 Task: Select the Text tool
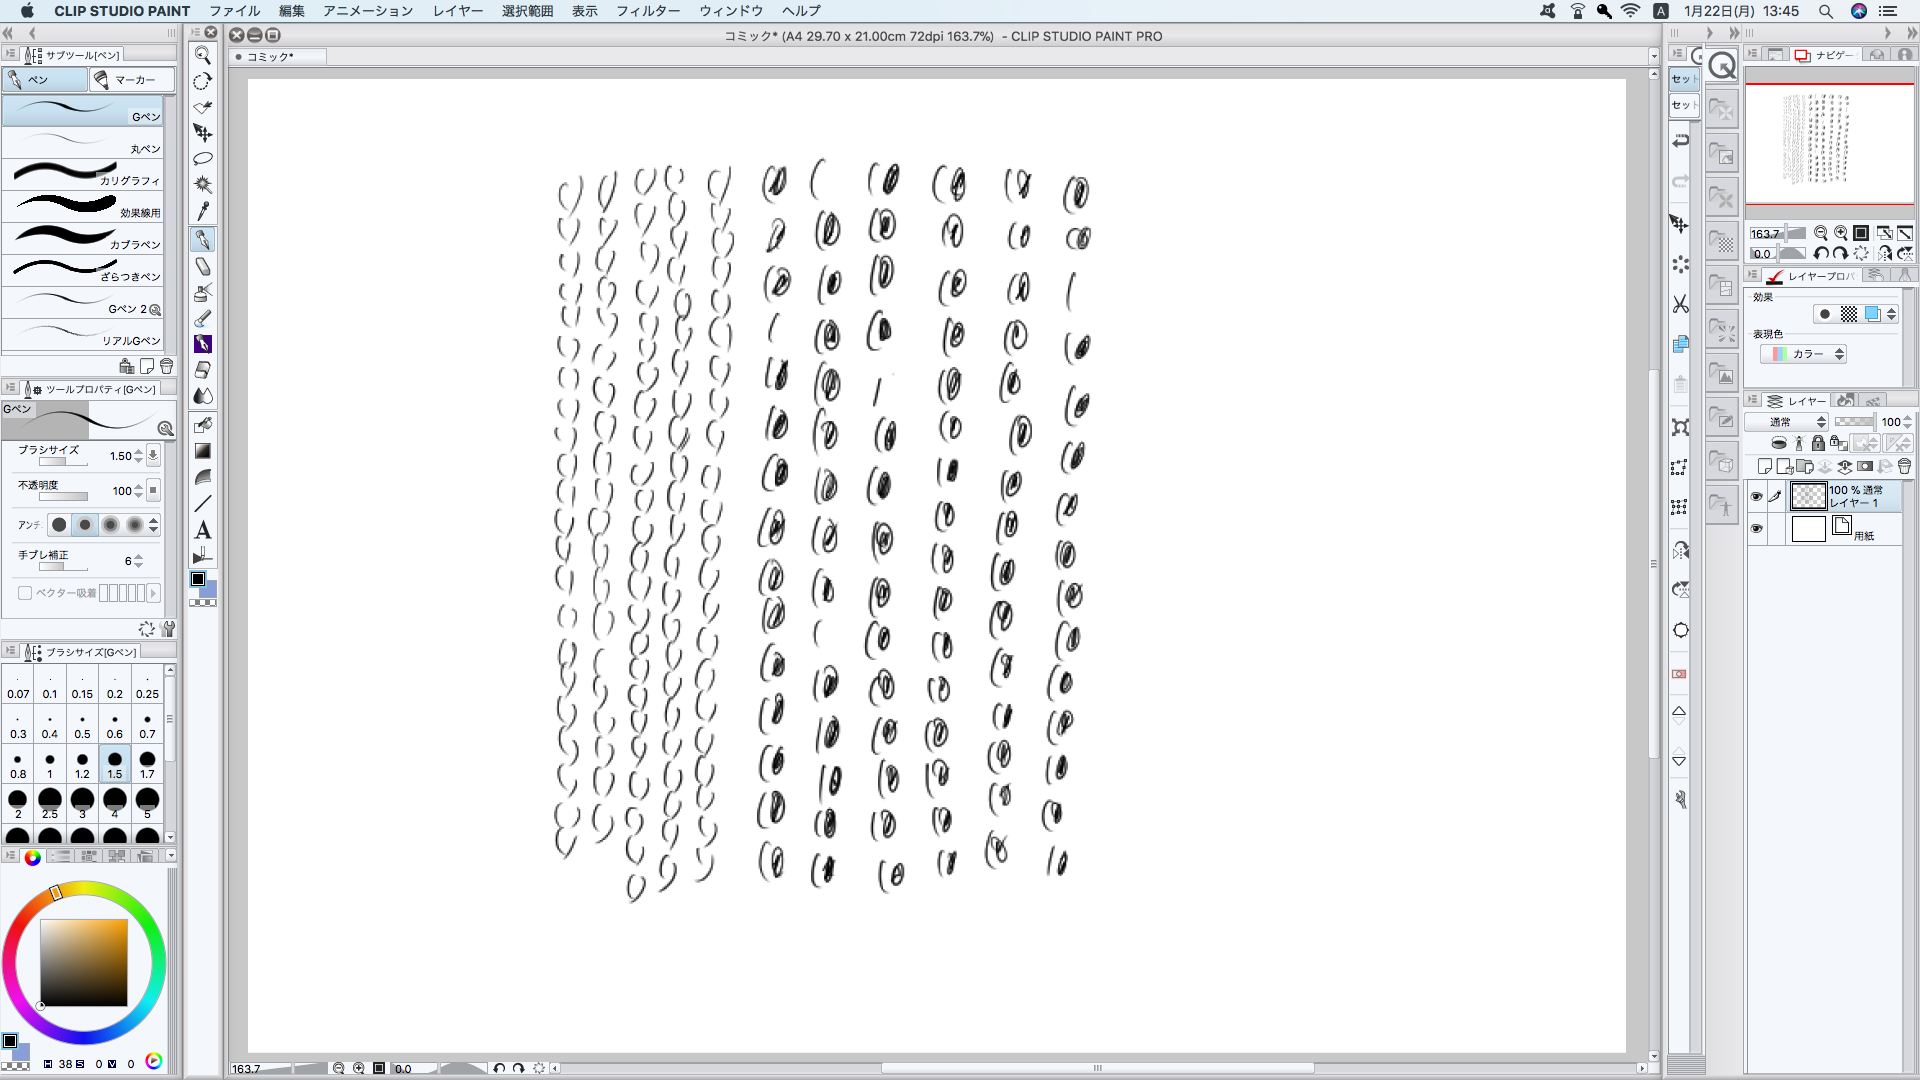pos(203,530)
